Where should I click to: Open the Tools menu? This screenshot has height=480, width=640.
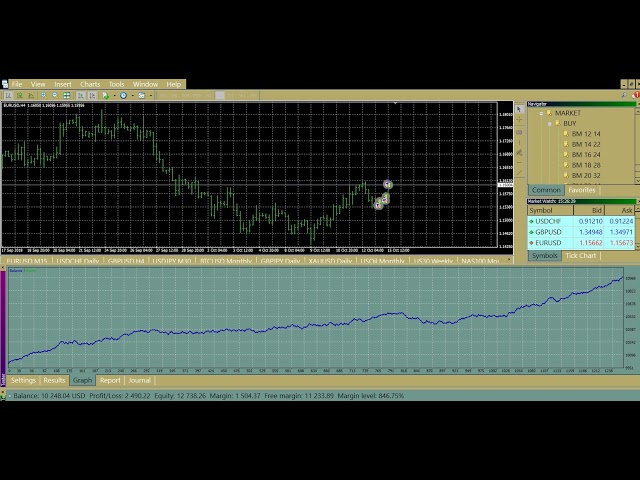[x=117, y=84]
